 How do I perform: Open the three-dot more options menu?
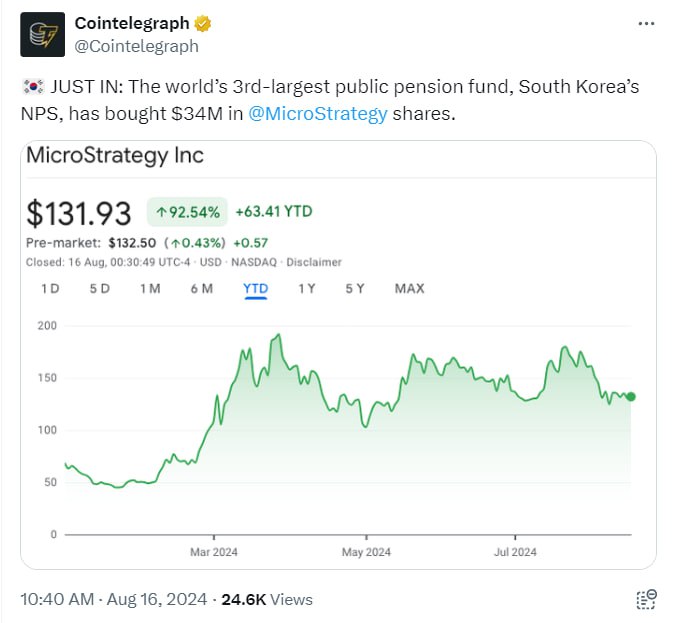click(x=646, y=24)
